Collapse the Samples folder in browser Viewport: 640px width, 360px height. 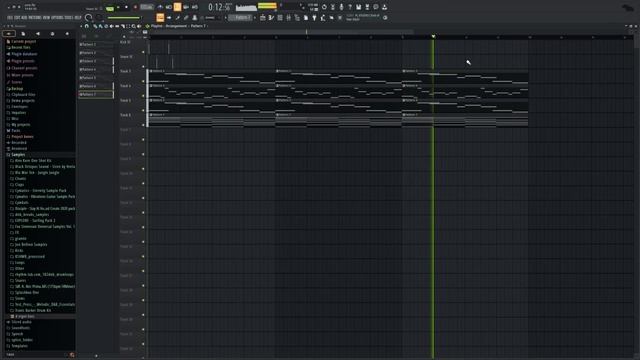pyautogui.click(x=18, y=155)
